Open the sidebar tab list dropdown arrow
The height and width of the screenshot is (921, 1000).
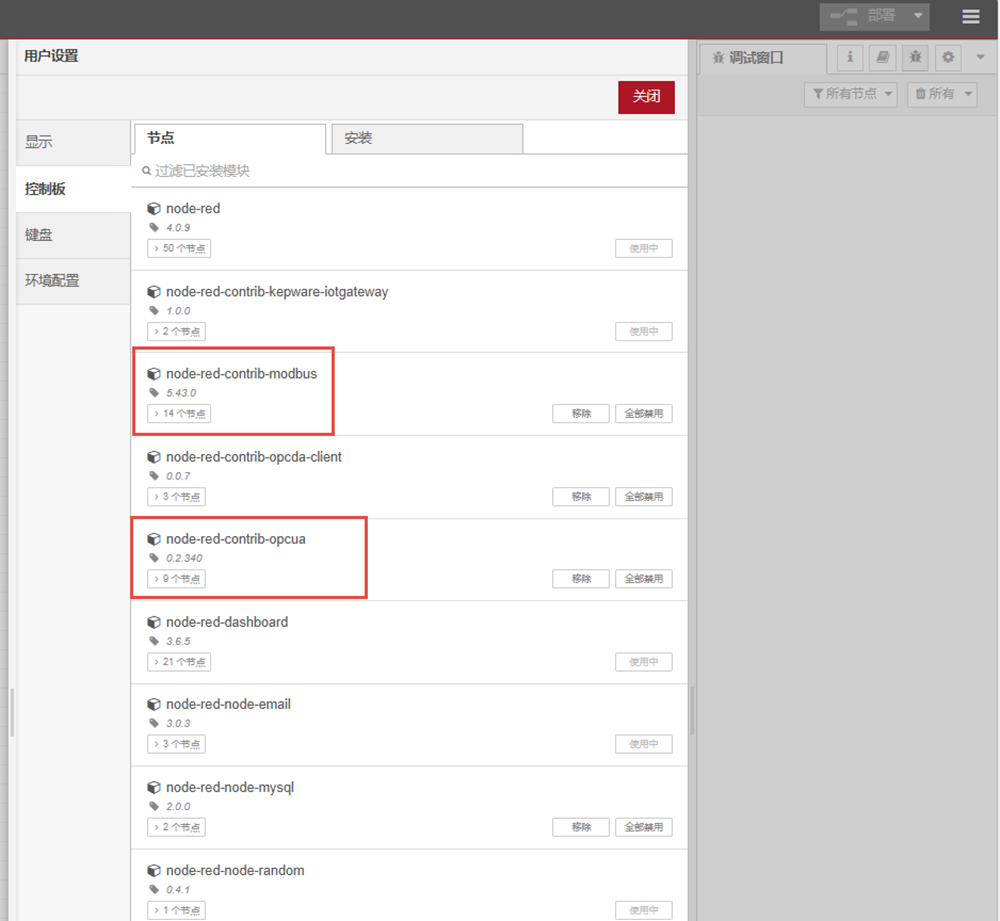980,57
